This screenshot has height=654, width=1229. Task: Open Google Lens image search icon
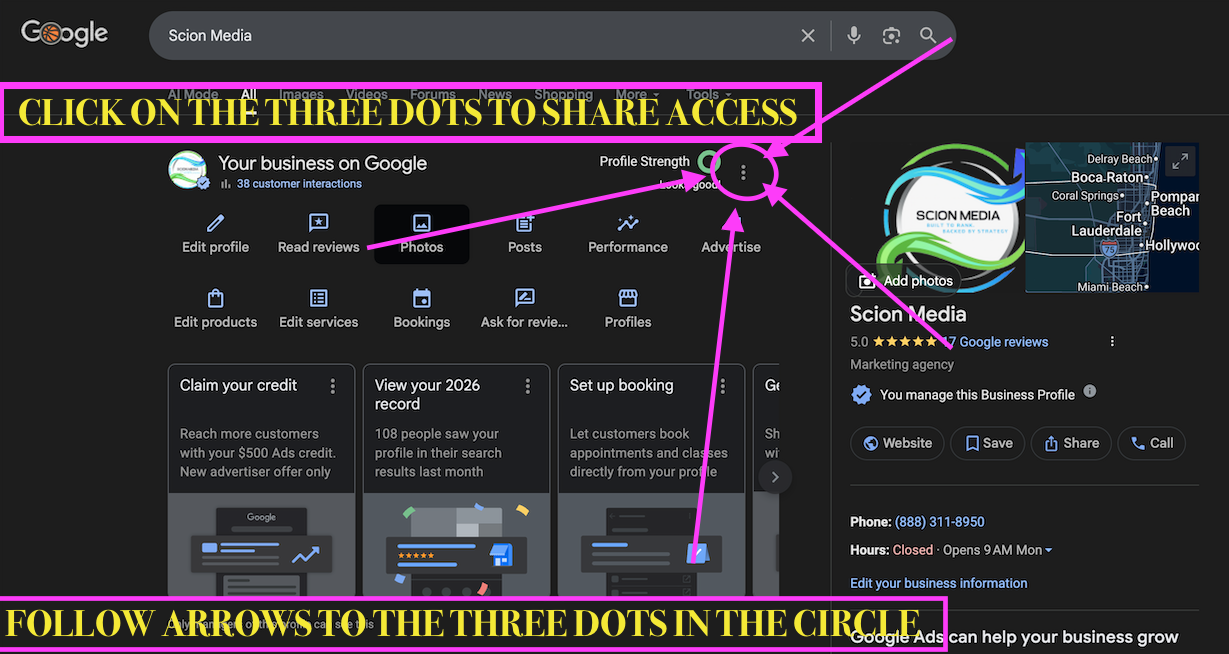[x=892, y=36]
